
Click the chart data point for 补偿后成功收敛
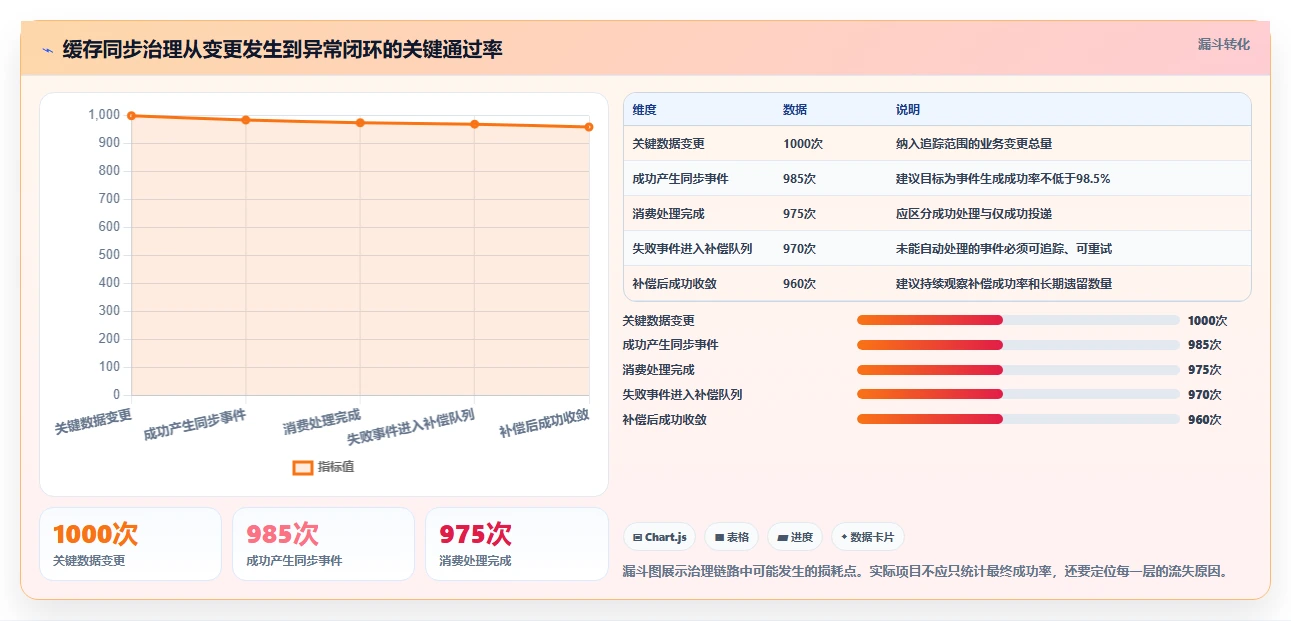(589, 127)
